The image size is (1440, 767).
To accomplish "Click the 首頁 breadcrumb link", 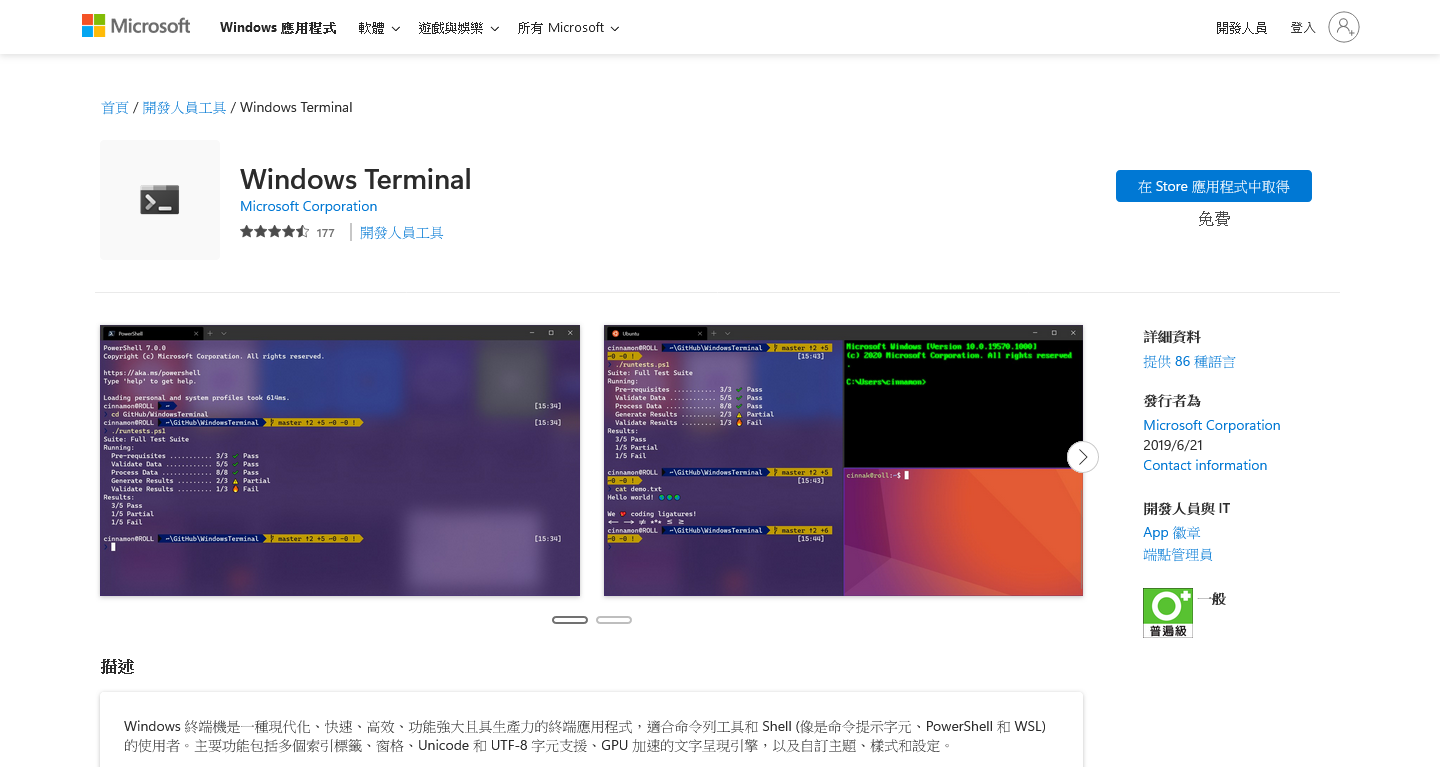I will [115, 107].
